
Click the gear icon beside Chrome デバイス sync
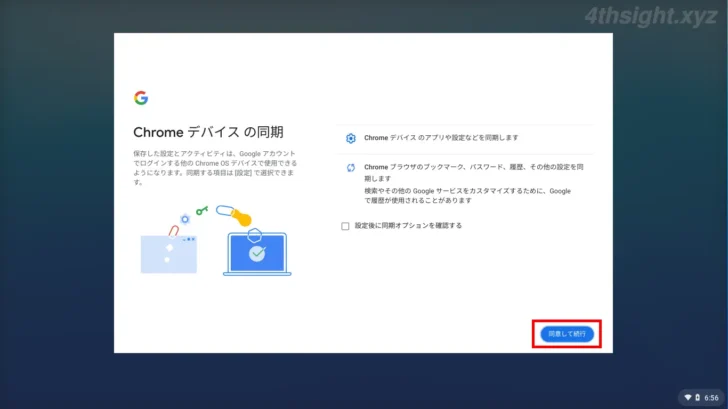[x=351, y=138]
